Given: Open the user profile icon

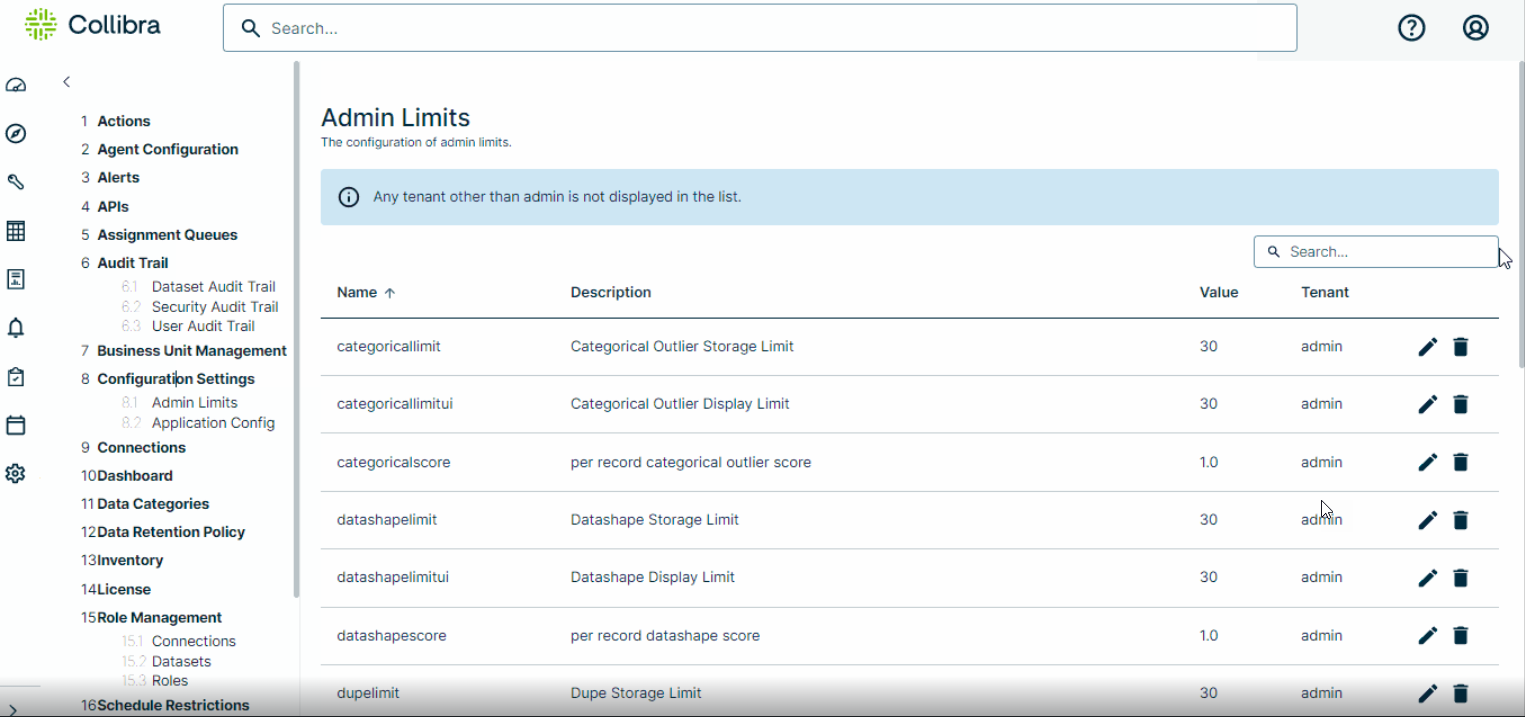Looking at the screenshot, I should click(1476, 28).
